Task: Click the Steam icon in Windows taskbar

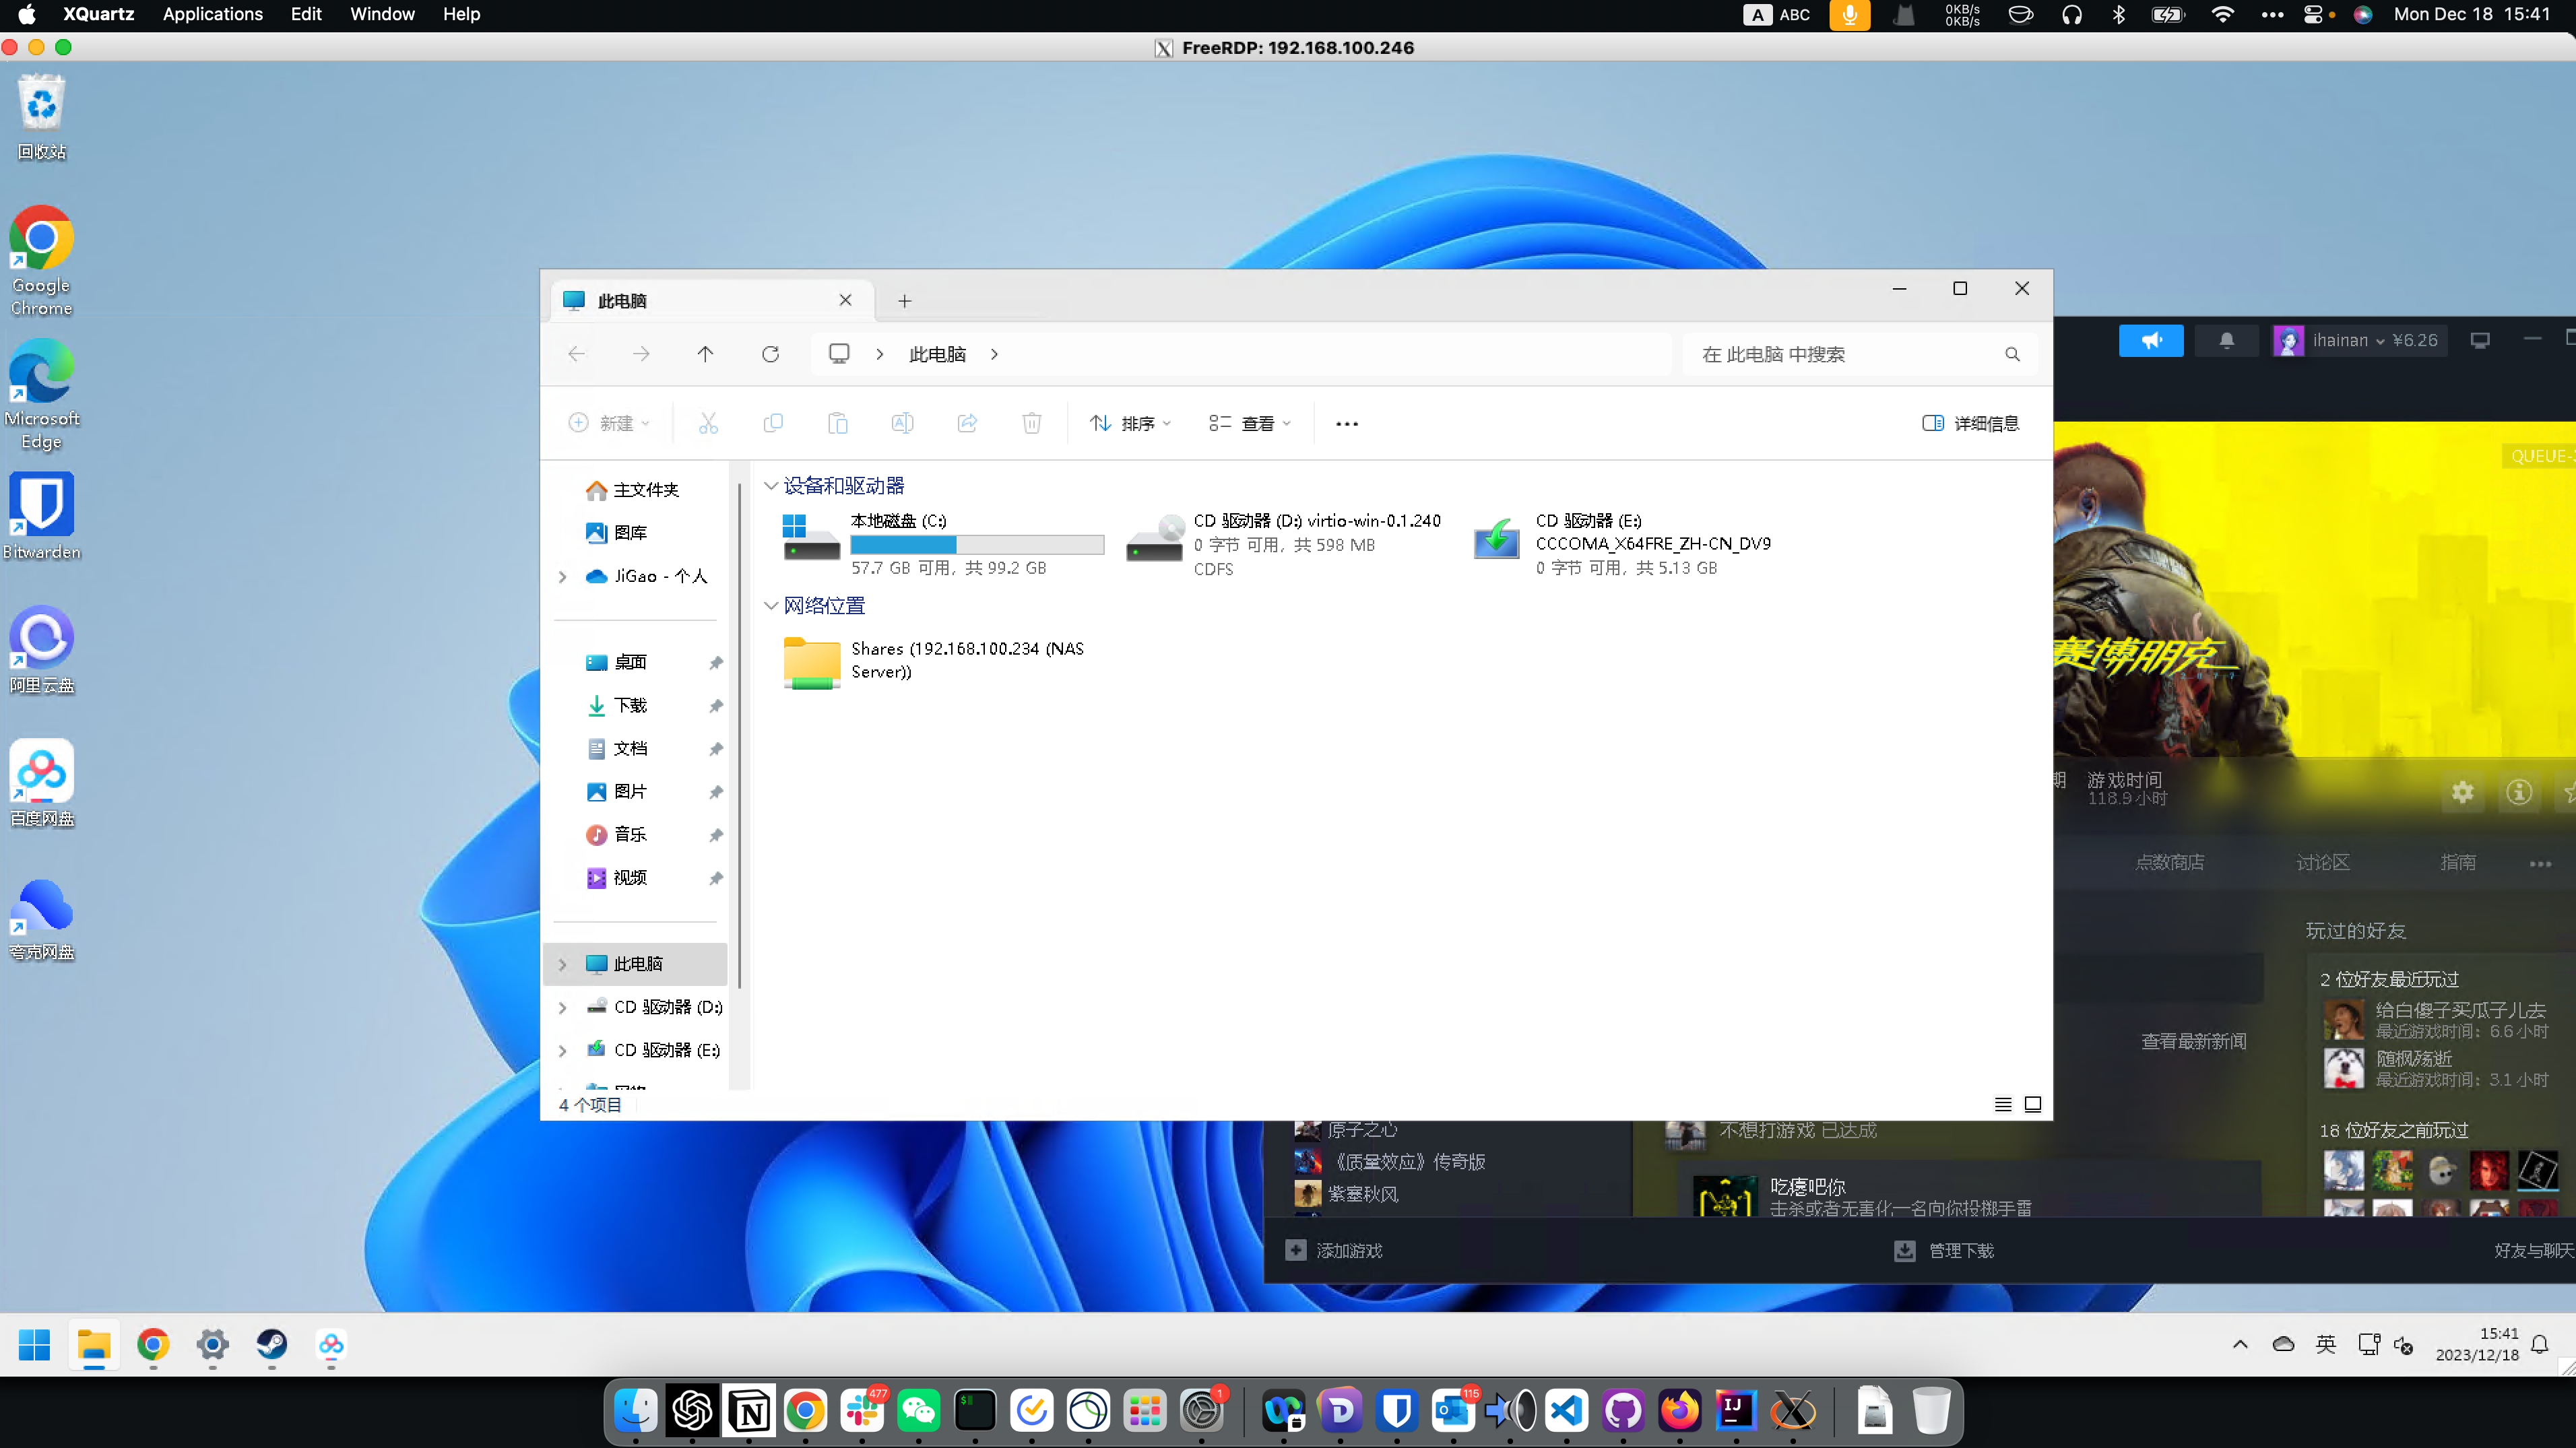Action: click(272, 1344)
